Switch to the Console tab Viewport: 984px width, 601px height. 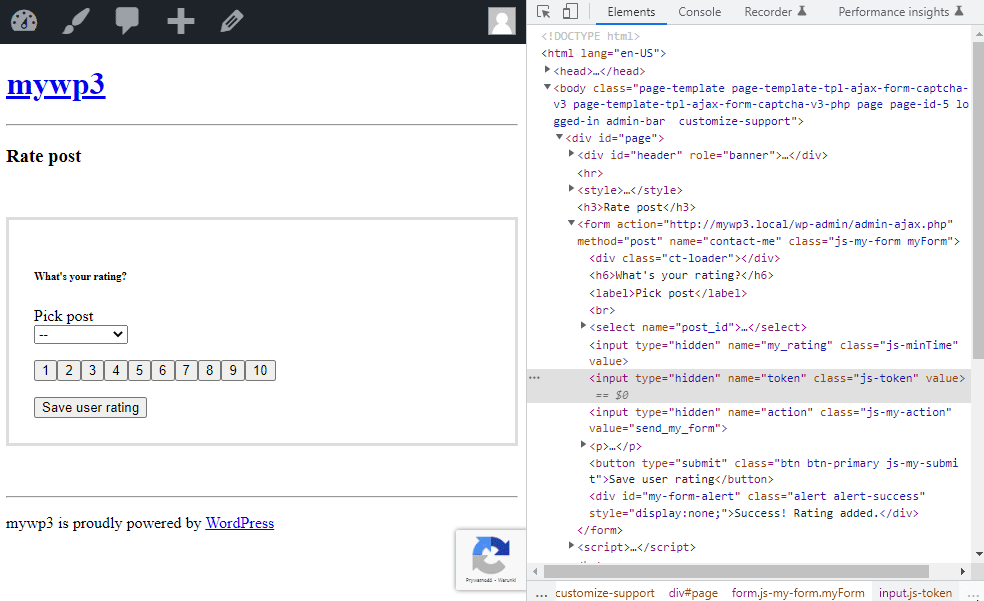[x=699, y=12]
